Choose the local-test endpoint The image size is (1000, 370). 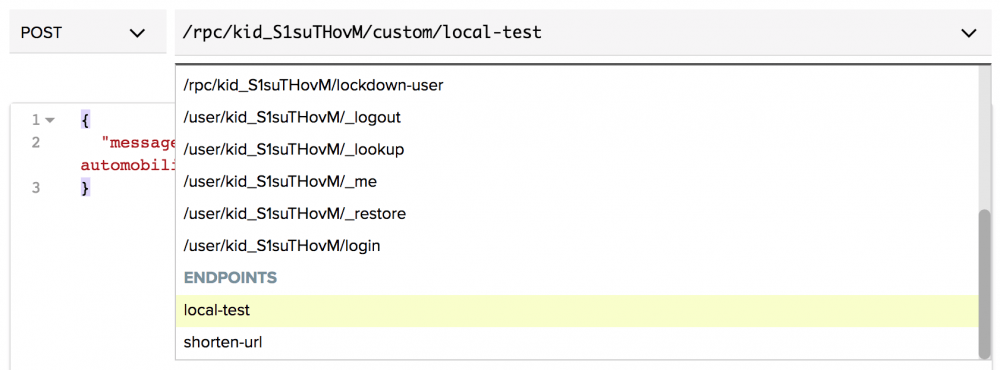577,311
